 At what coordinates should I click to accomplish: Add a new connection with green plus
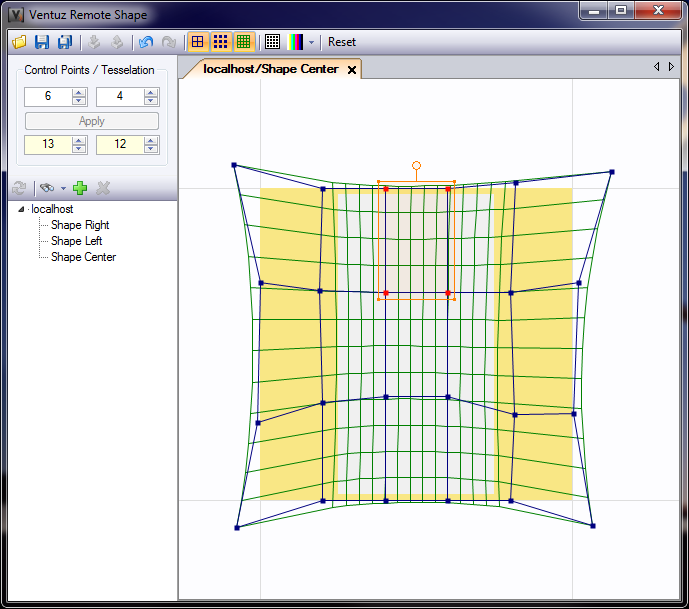81,187
